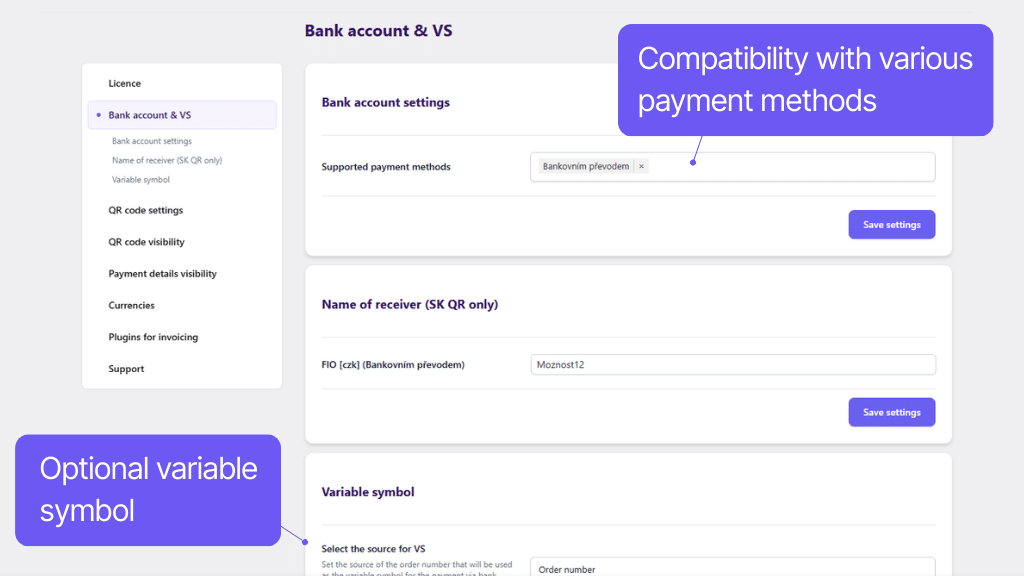The width and height of the screenshot is (1024, 576).
Task: Open the "Order number" VS source dropdown
Action: tap(732, 568)
